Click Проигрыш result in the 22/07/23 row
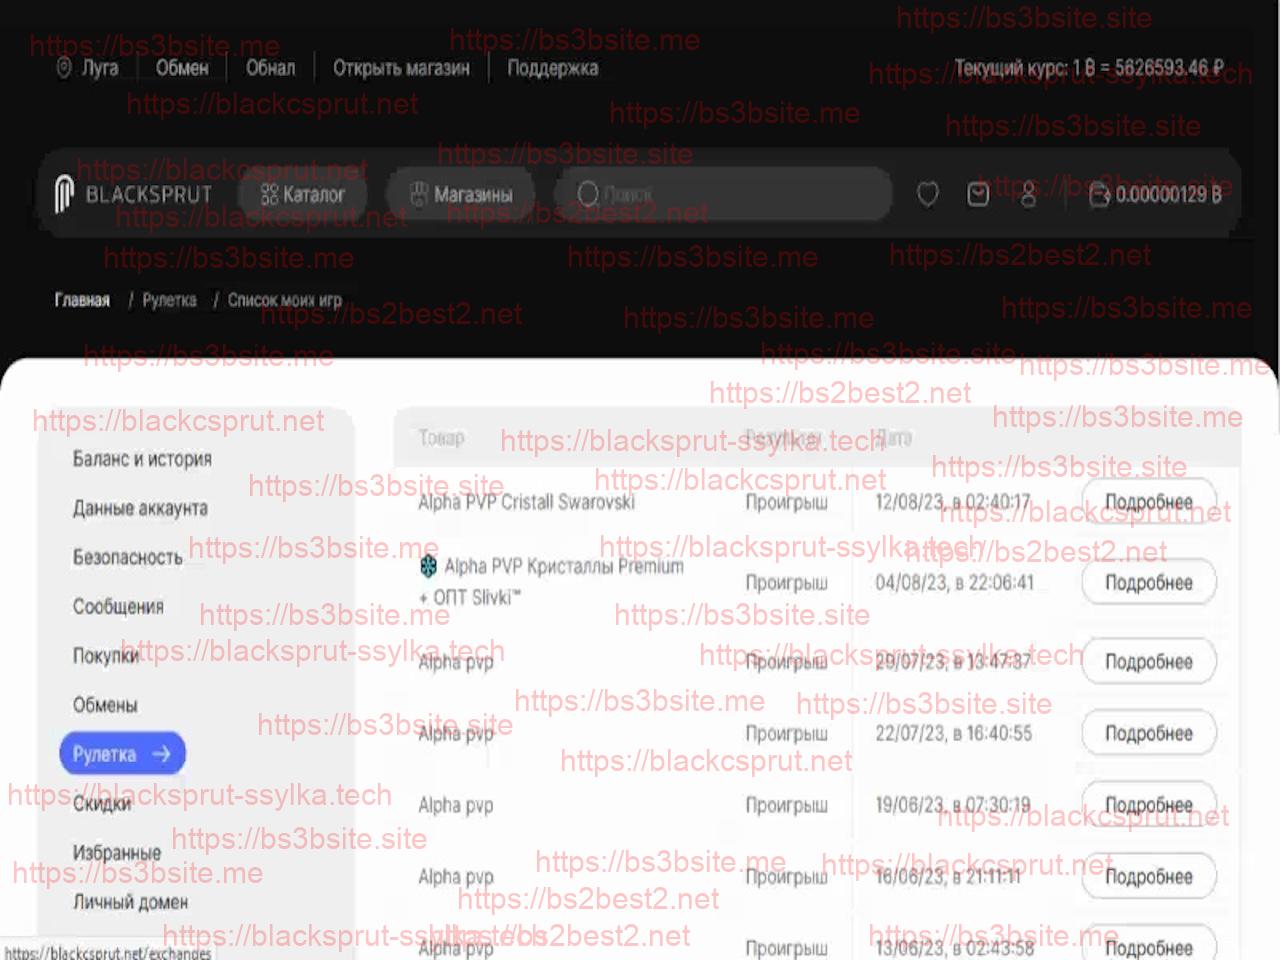The image size is (1280, 960). click(x=786, y=734)
